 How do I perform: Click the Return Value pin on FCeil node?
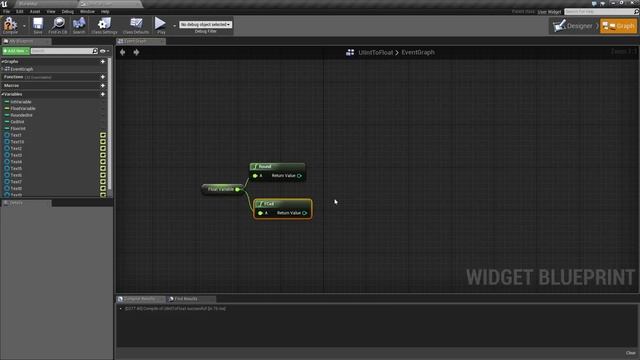pyautogui.click(x=304, y=213)
